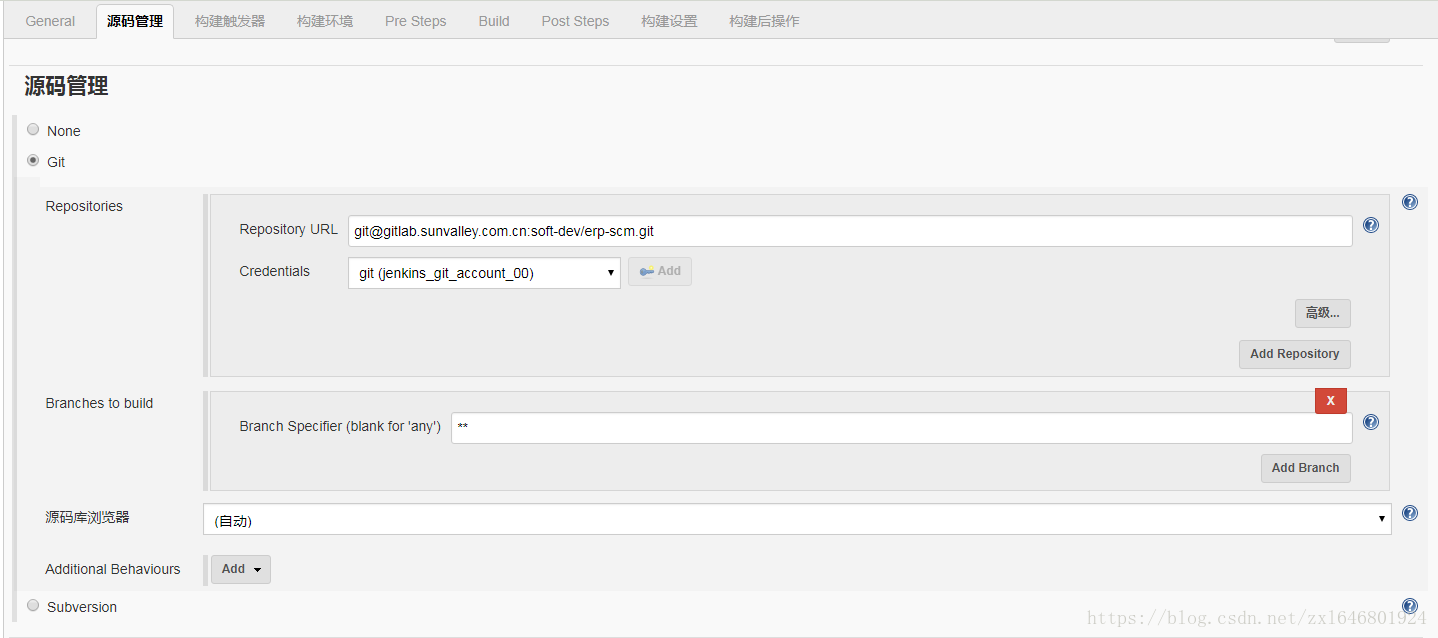Viewport: 1438px width, 638px height.
Task: Switch to the 构建触发器 tab
Action: [x=230, y=21]
